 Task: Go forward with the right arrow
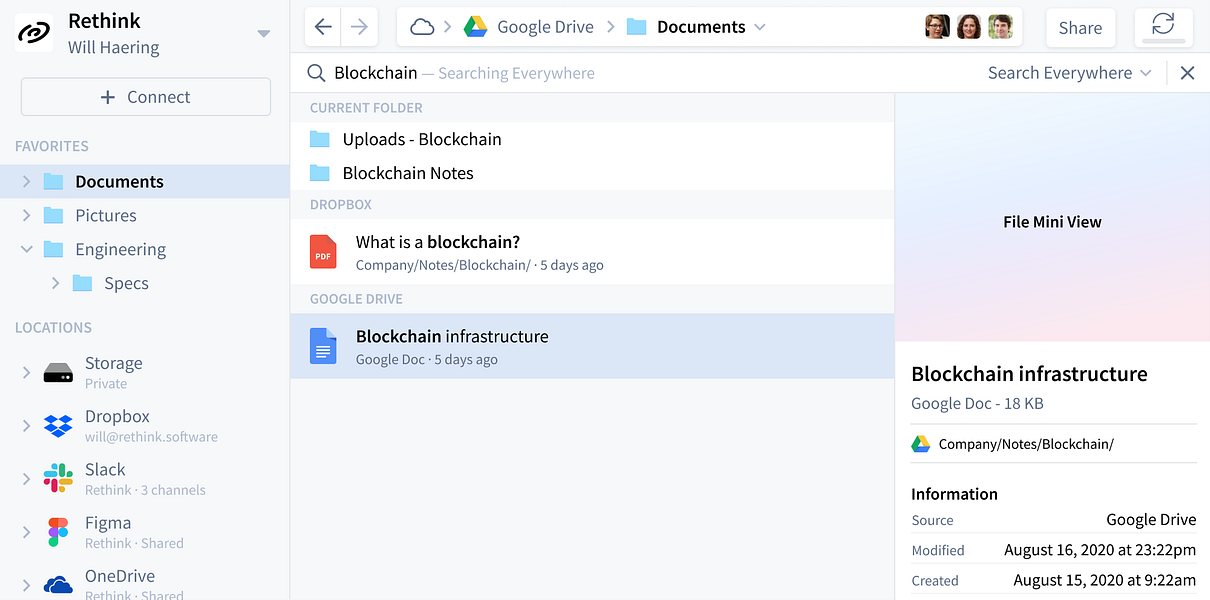point(359,27)
